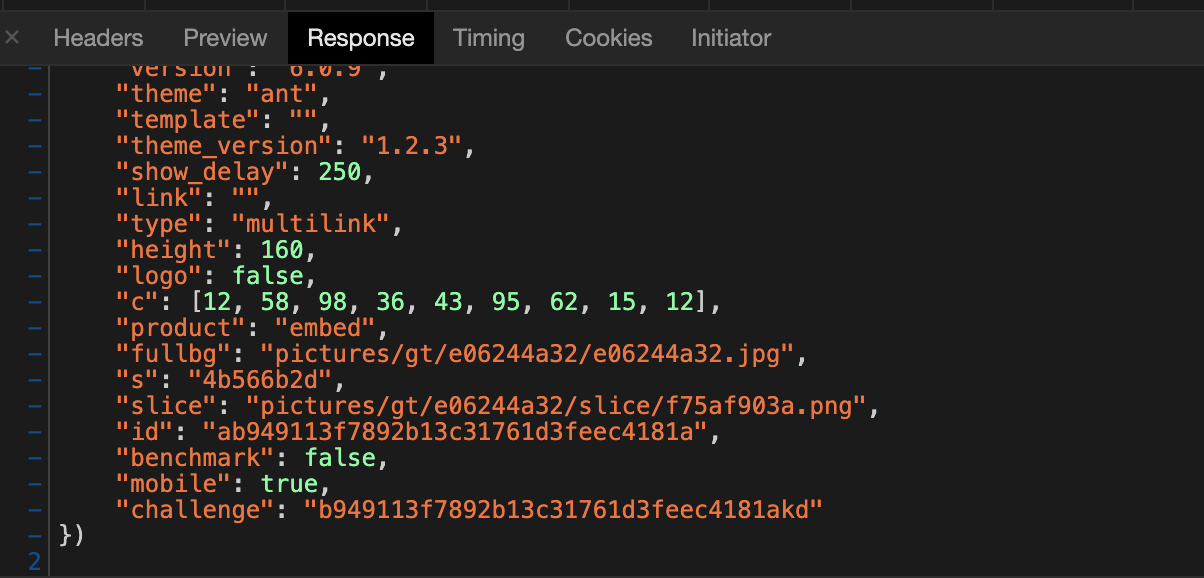Click line number 2 in the gutter
The height and width of the screenshot is (578, 1204).
pos(36,561)
